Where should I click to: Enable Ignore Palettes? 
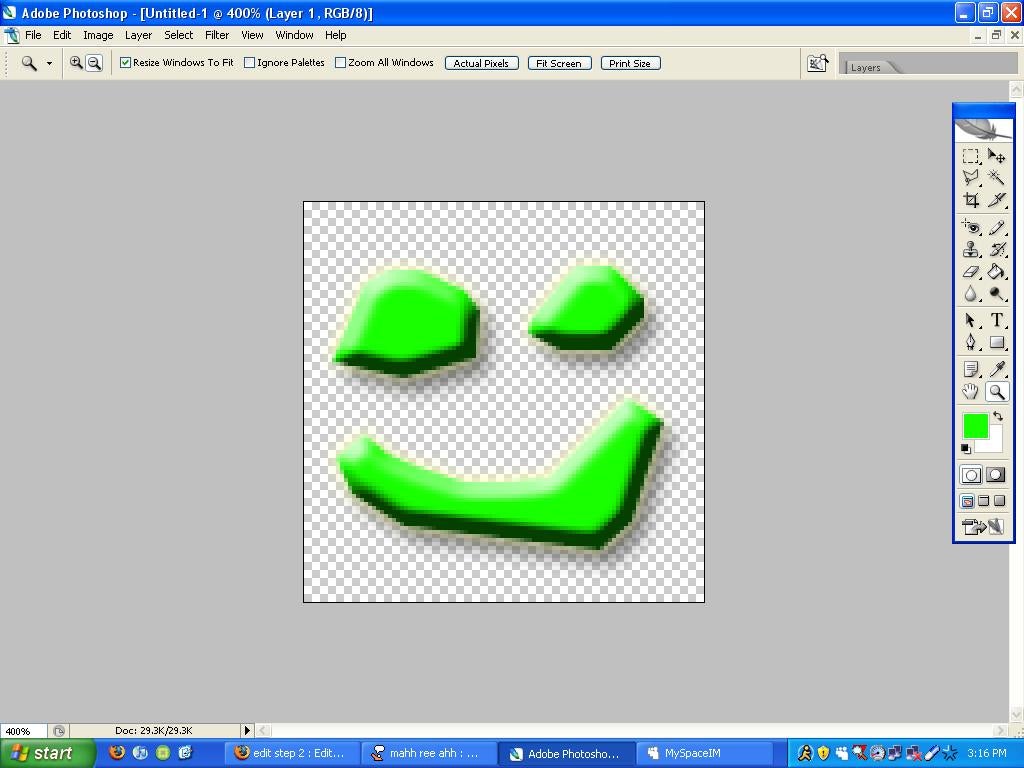[248, 62]
